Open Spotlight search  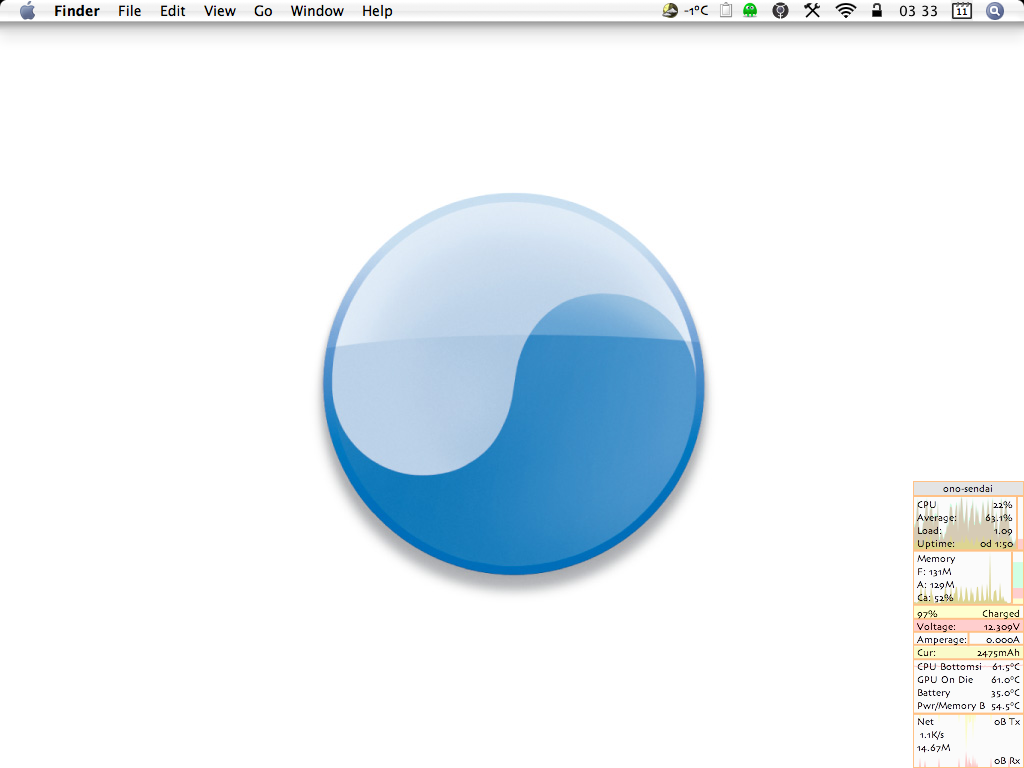tap(995, 10)
